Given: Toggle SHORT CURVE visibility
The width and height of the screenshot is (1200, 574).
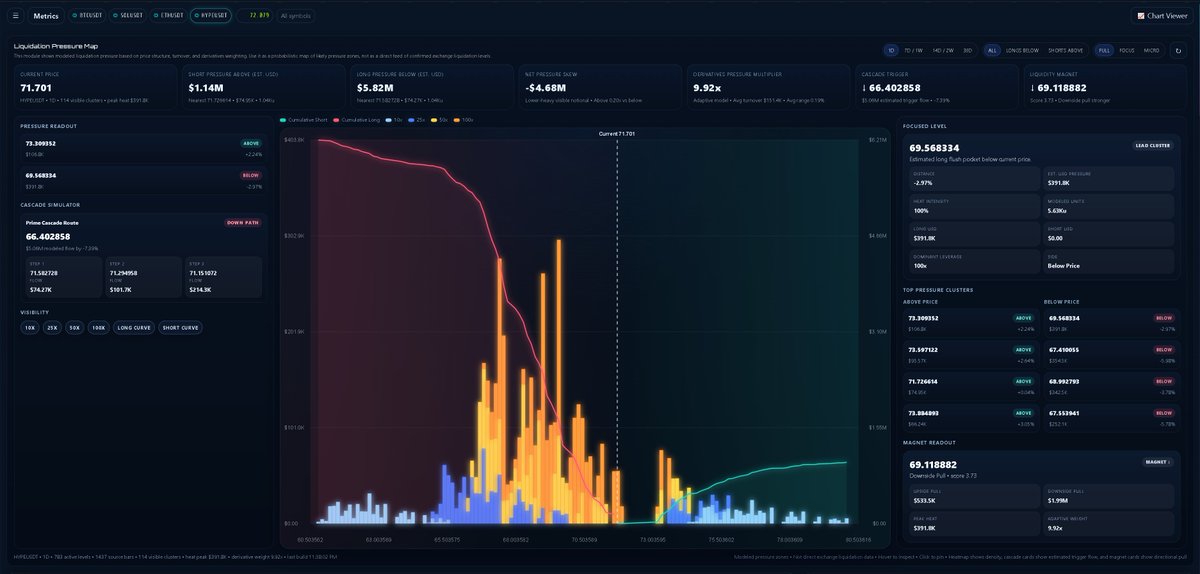Looking at the screenshot, I should [x=180, y=327].
